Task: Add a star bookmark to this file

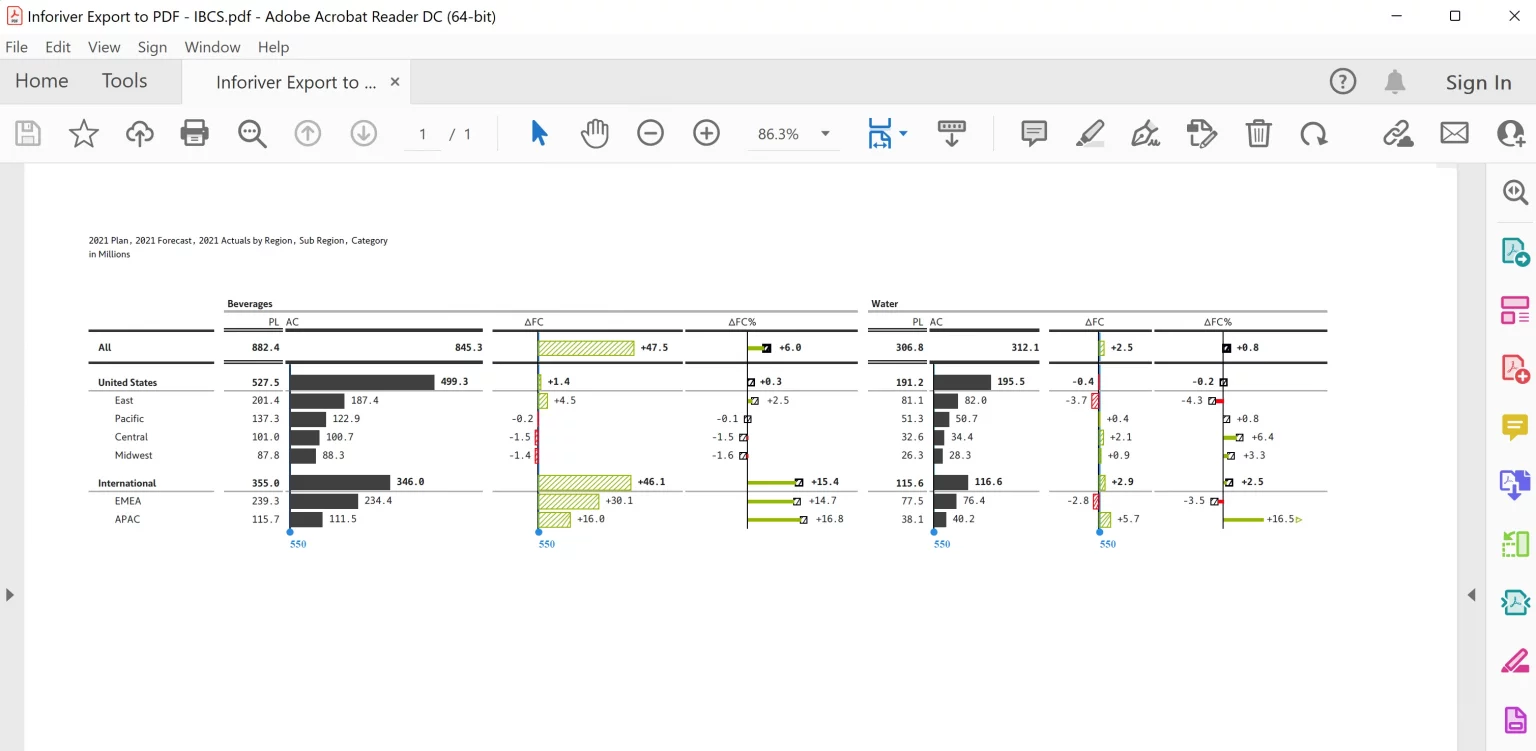Action: pyautogui.click(x=84, y=133)
